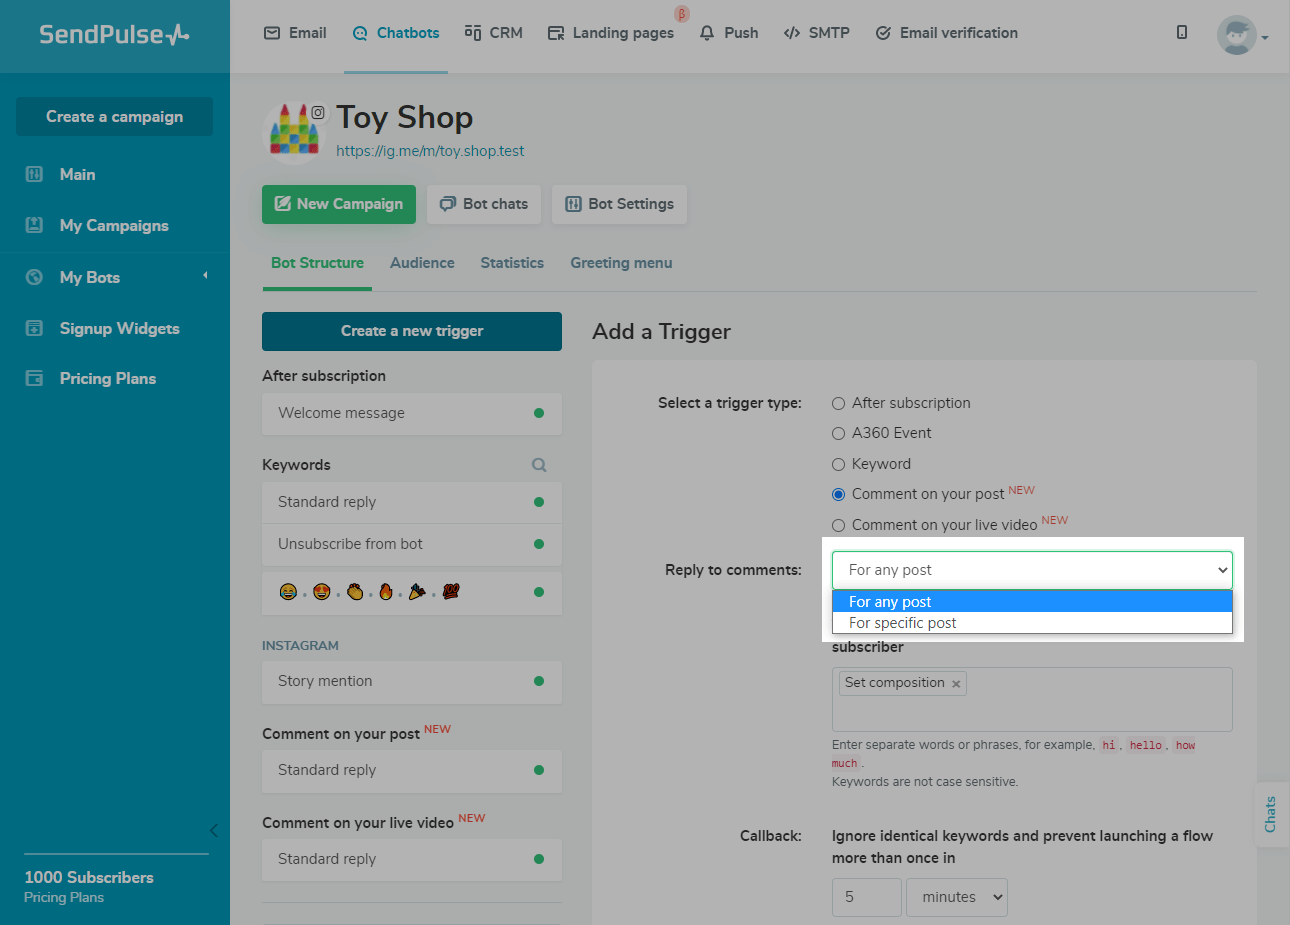Collapse the left sidebar with the chevron
Viewport: 1290px width, 925px height.
click(x=213, y=830)
